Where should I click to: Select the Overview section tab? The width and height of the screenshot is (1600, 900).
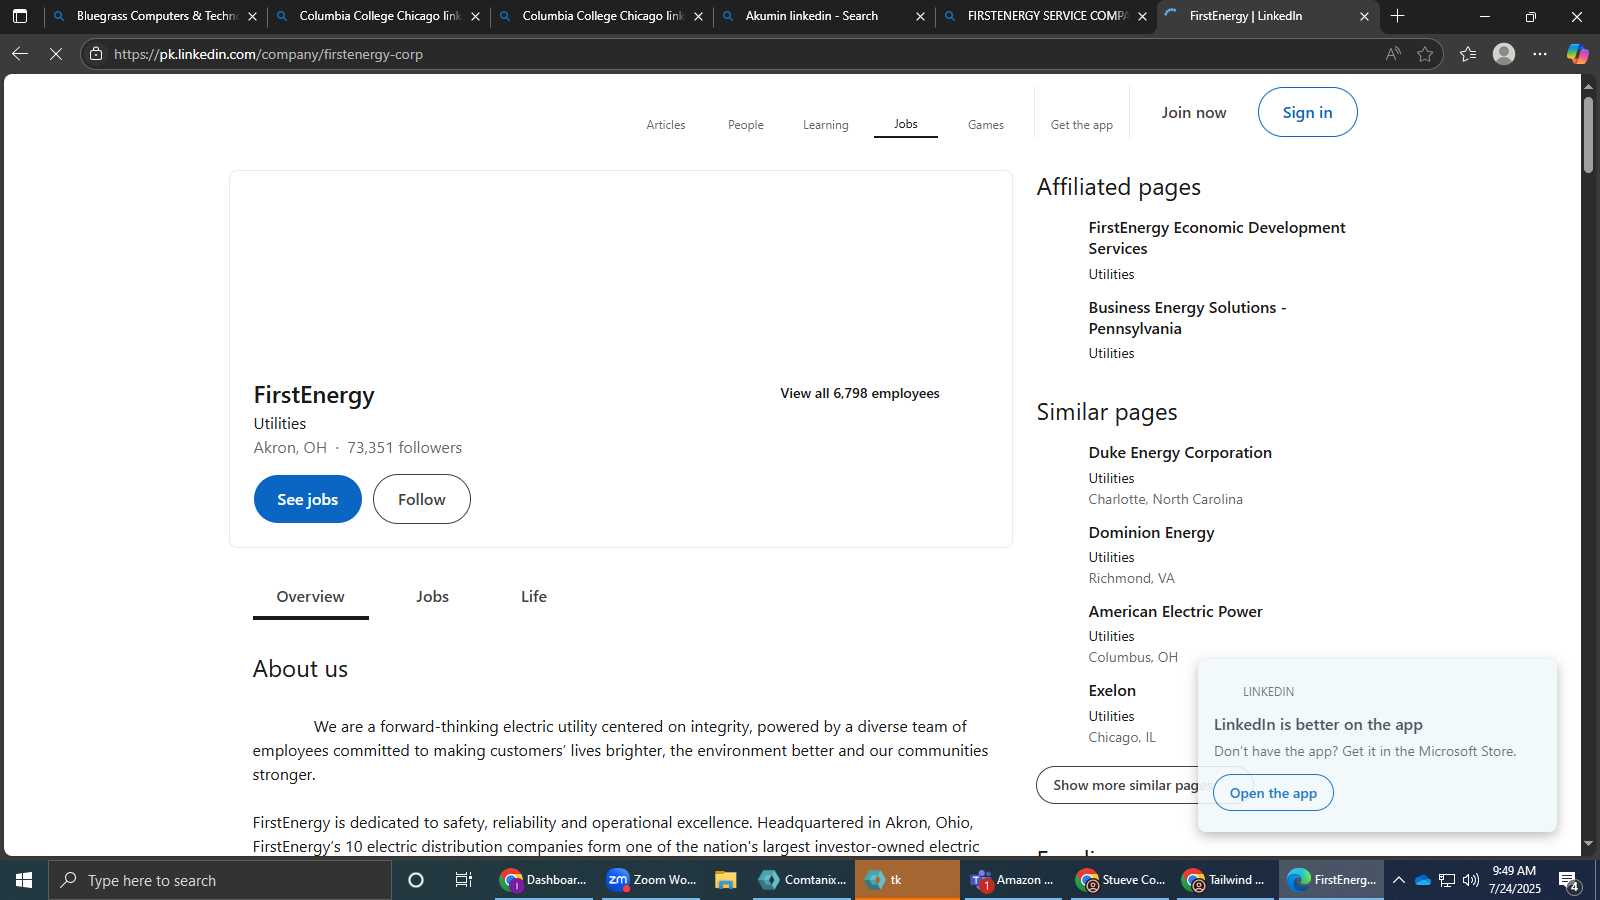pos(311,597)
